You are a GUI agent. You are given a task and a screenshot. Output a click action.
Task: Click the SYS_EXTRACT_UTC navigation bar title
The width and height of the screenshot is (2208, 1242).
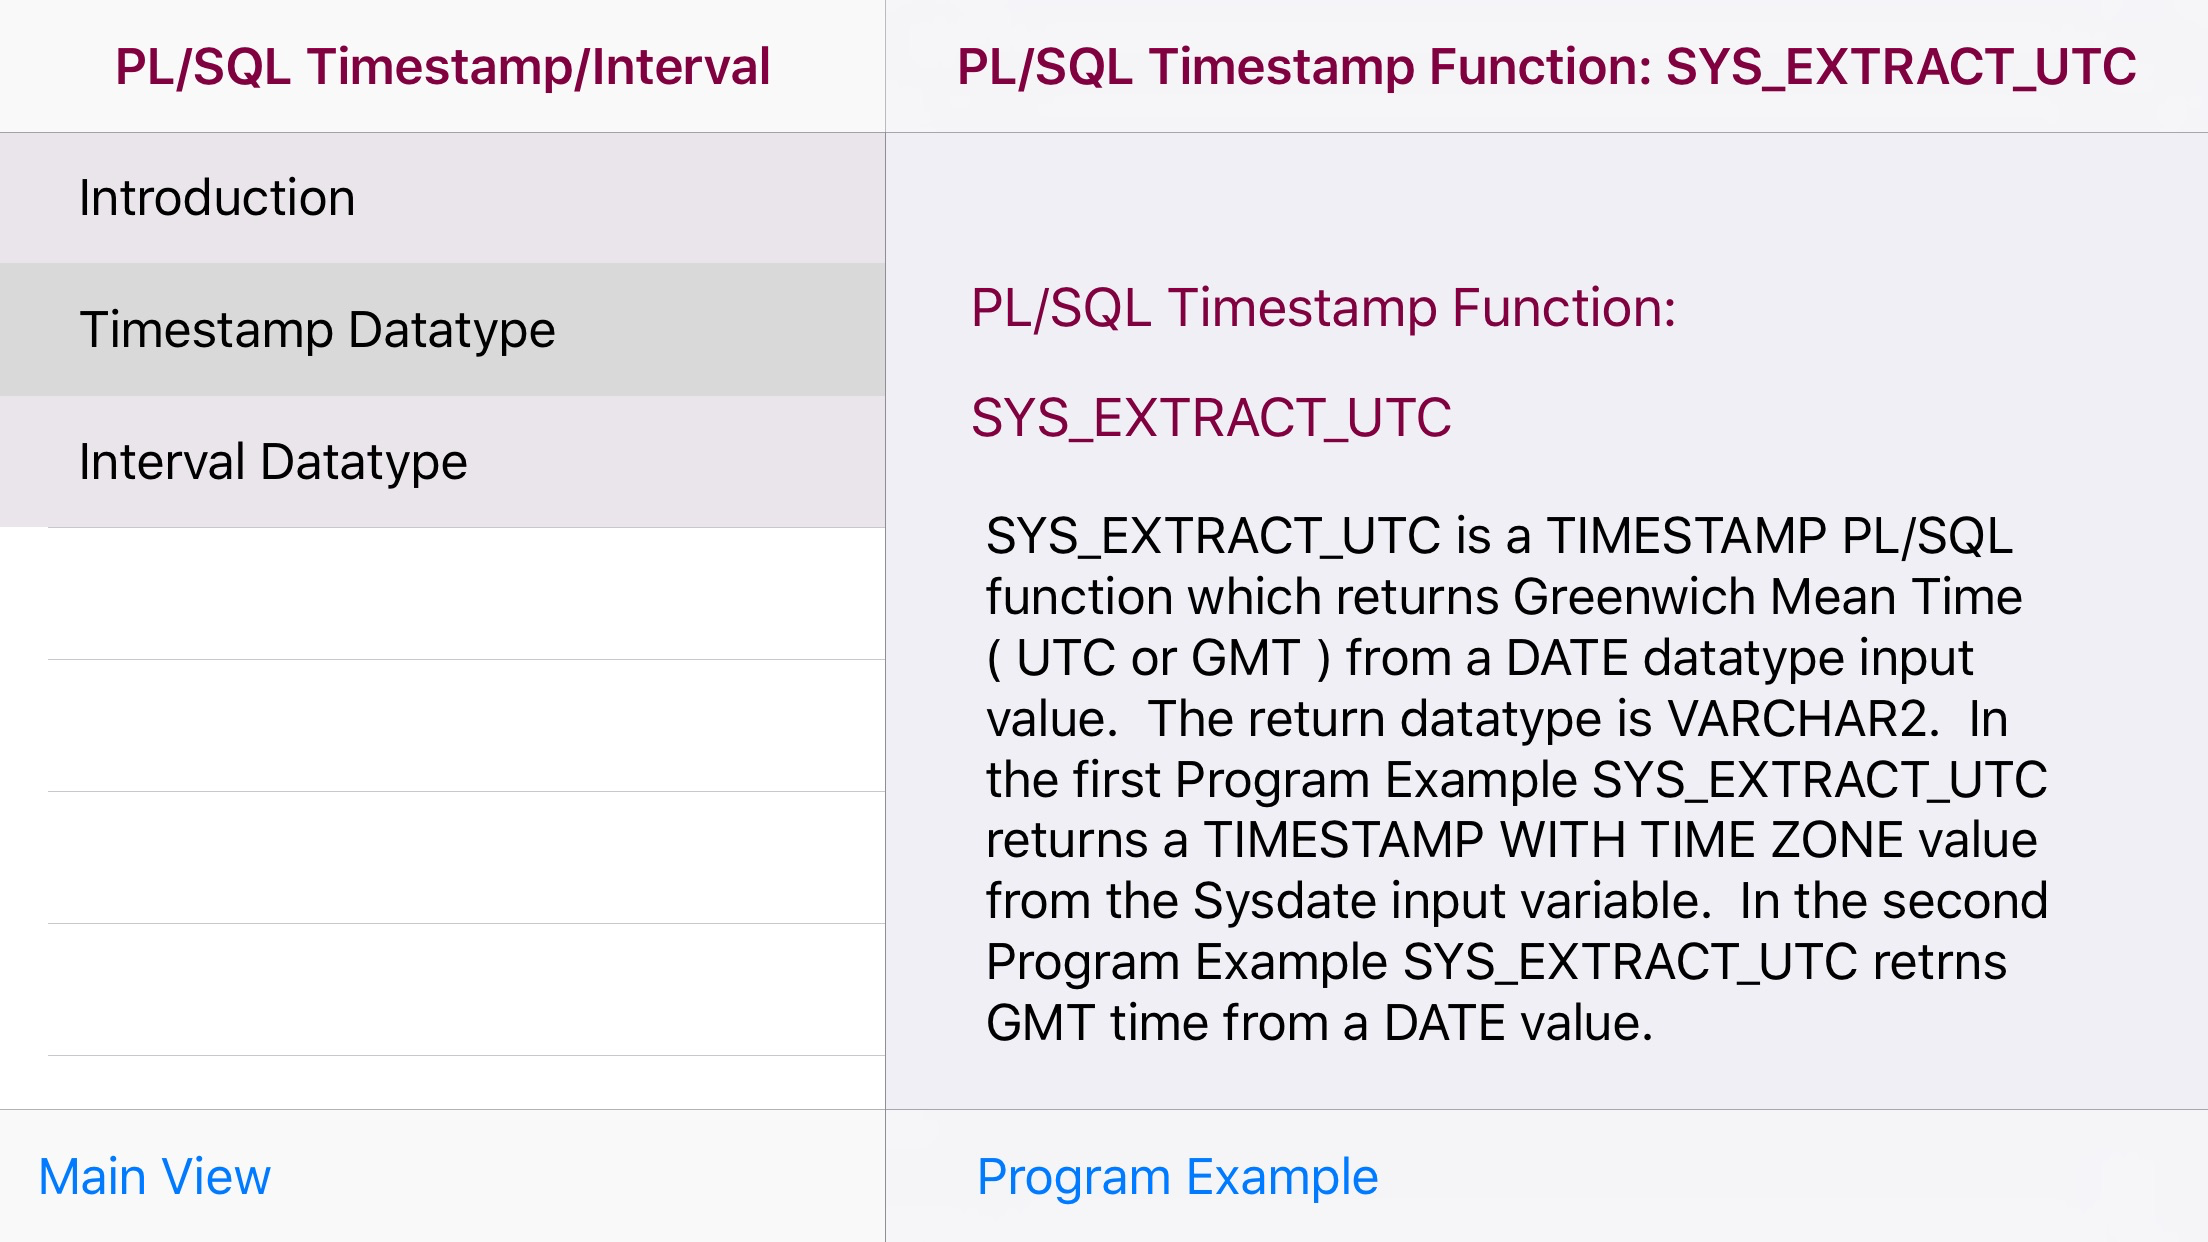pos(1546,67)
